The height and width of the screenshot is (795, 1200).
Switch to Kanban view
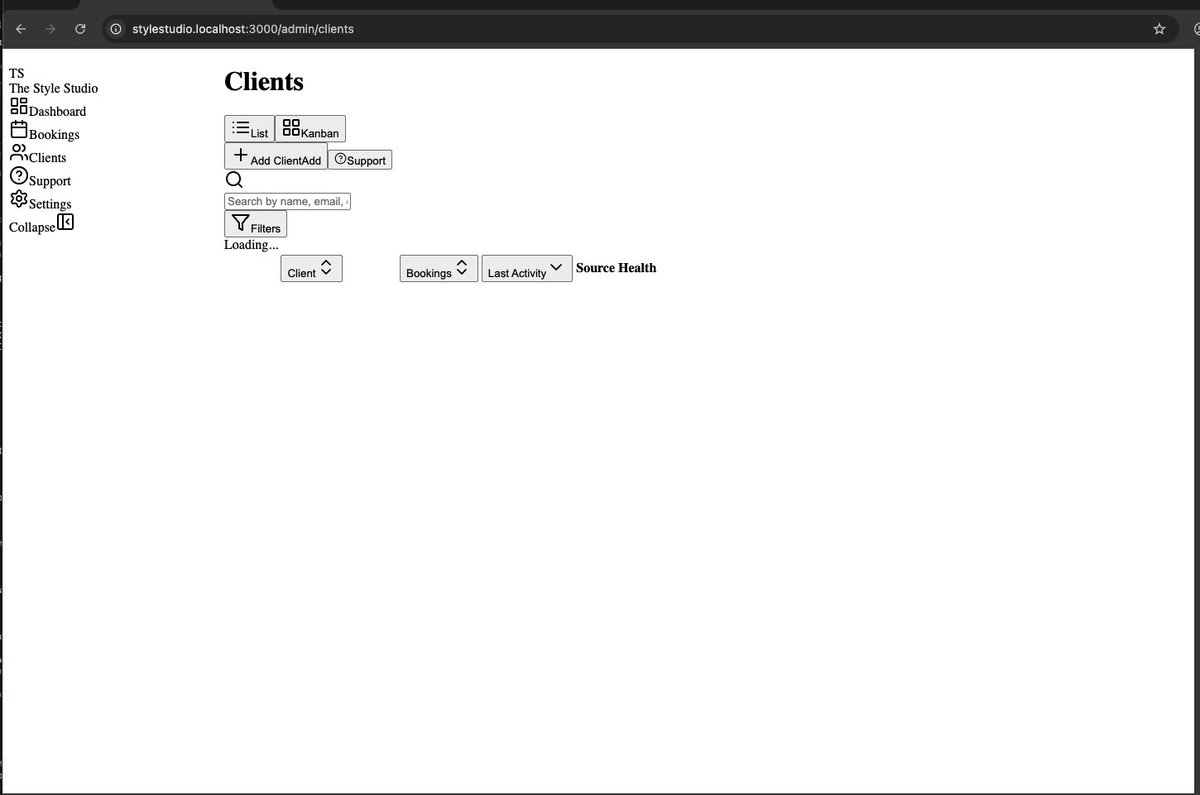coord(310,128)
